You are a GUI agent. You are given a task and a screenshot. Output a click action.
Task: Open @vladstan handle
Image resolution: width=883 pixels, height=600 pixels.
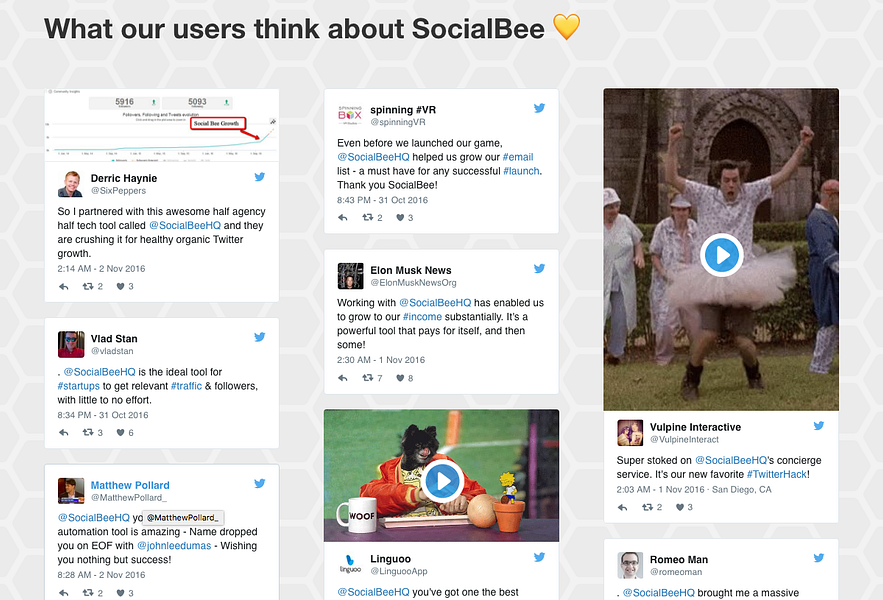(x=112, y=351)
